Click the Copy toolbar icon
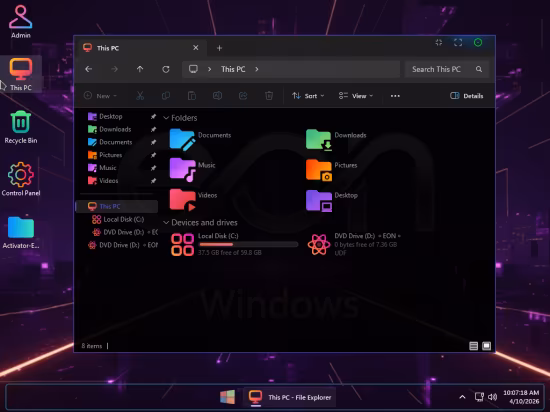The image size is (550, 412). click(x=166, y=95)
